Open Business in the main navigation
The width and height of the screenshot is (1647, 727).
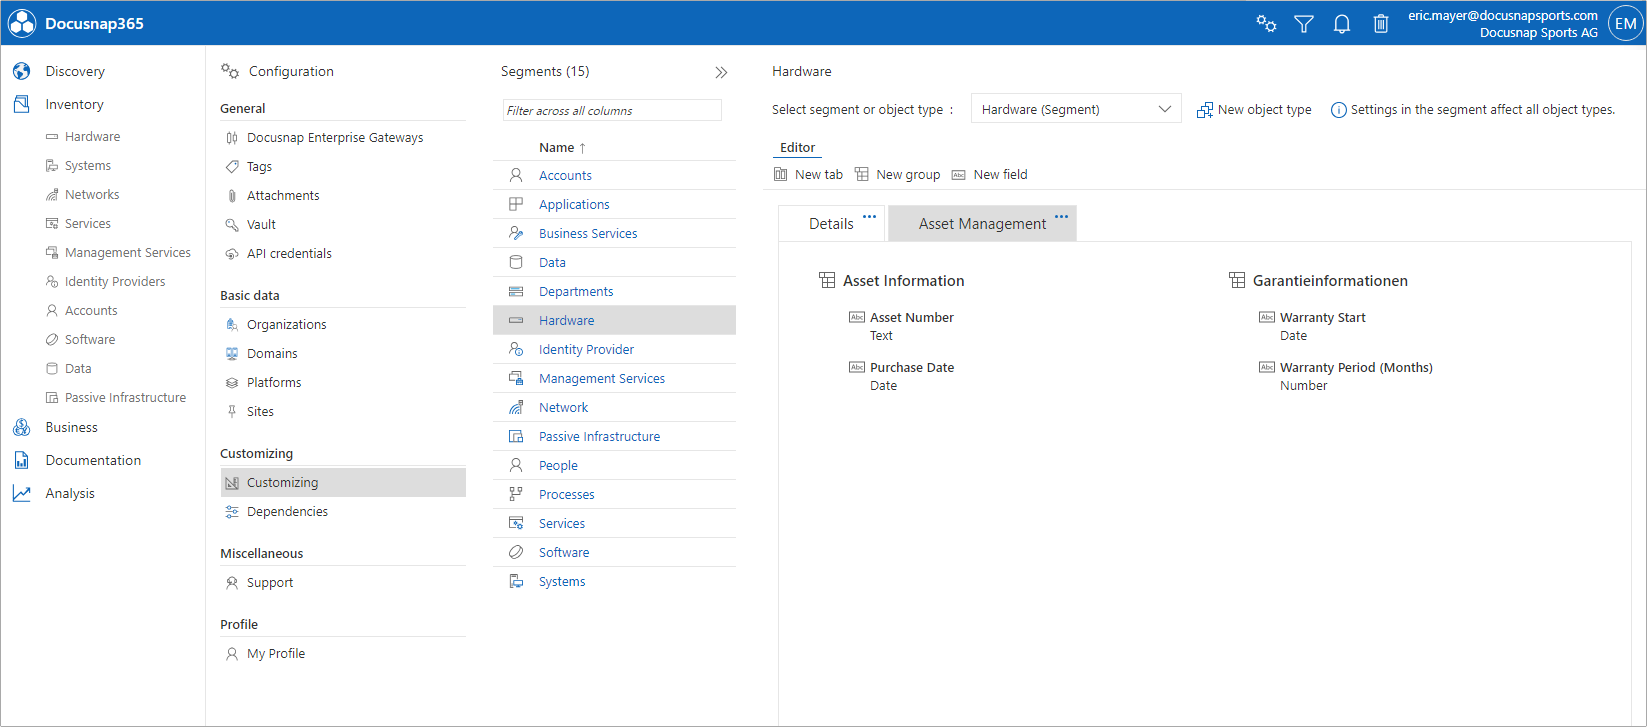[71, 427]
